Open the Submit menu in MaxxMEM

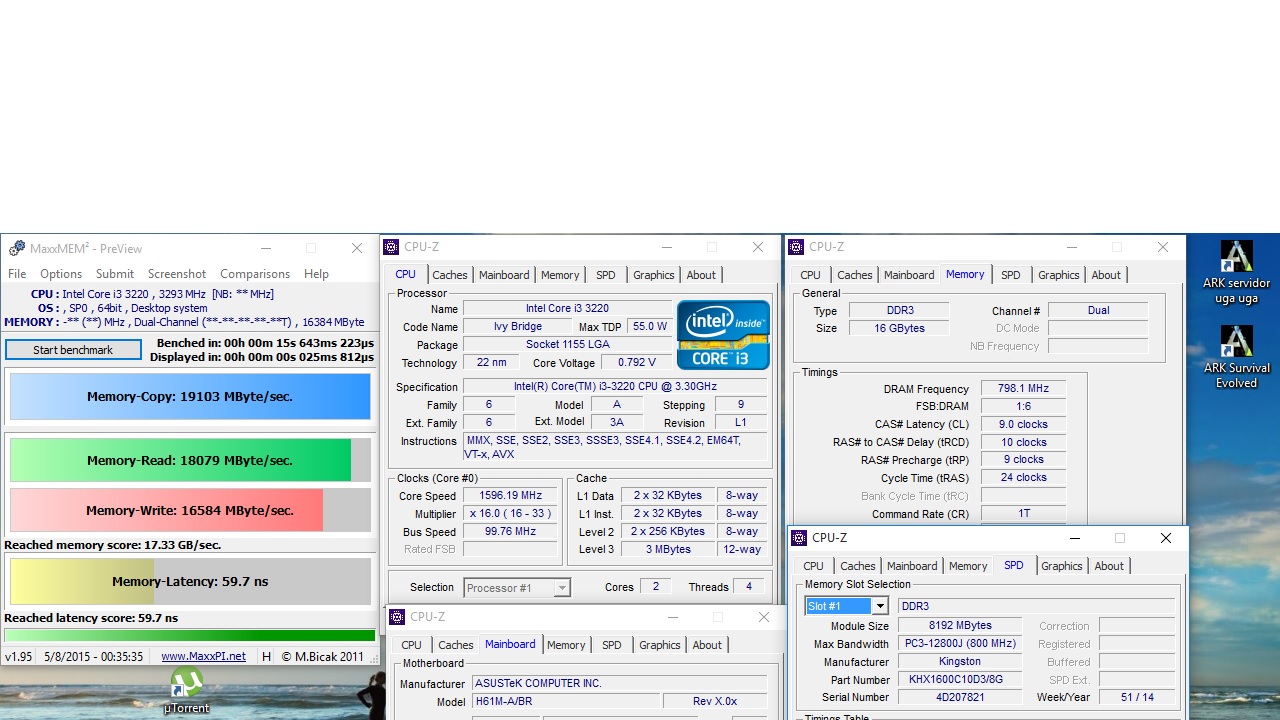(115, 274)
